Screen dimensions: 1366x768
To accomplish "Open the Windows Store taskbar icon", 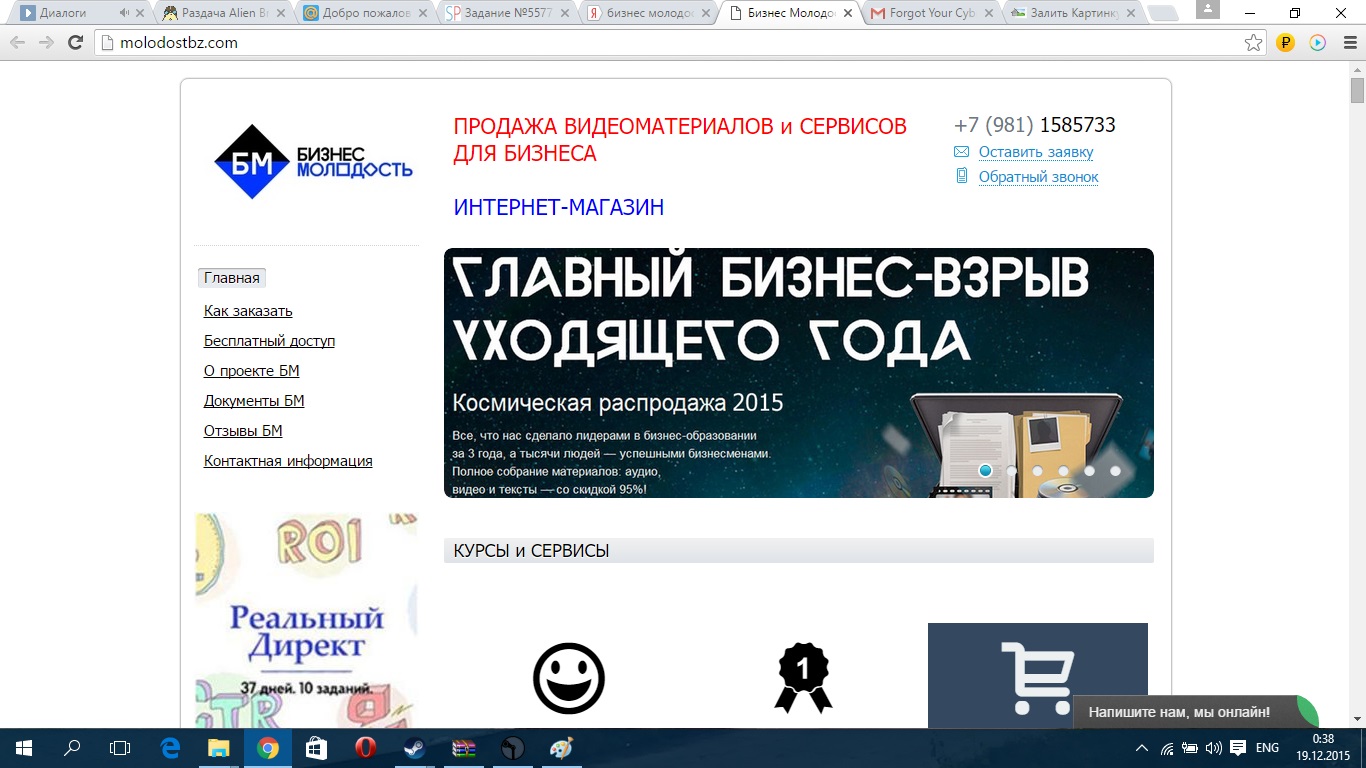I will (x=316, y=748).
